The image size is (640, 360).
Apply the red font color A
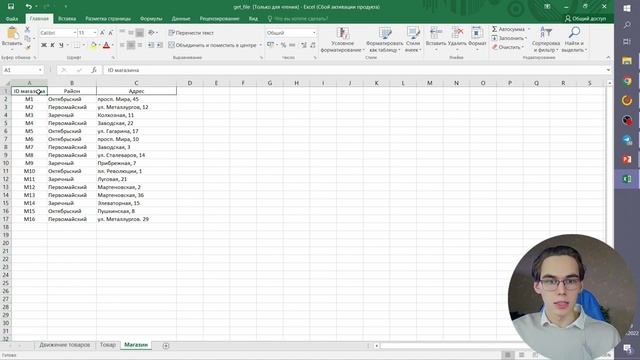point(106,45)
